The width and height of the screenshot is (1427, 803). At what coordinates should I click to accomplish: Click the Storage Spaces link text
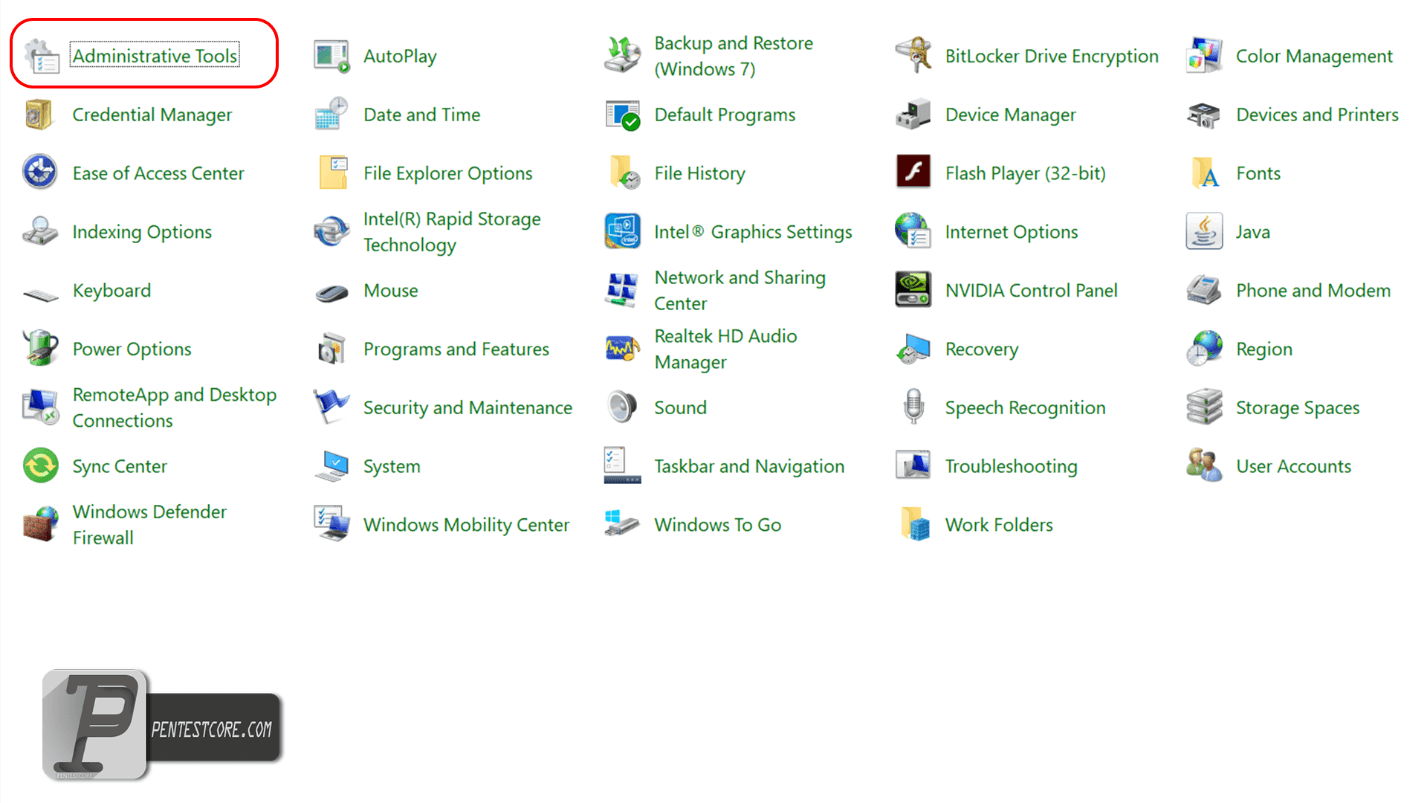point(1297,408)
